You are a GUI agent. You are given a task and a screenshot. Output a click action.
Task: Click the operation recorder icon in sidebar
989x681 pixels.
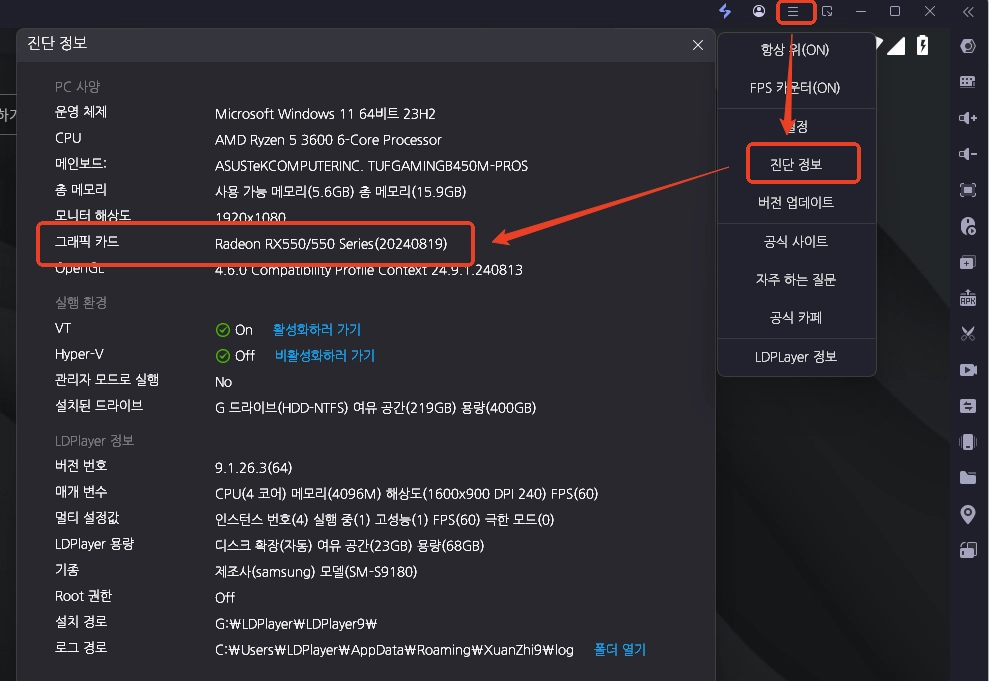click(968, 226)
